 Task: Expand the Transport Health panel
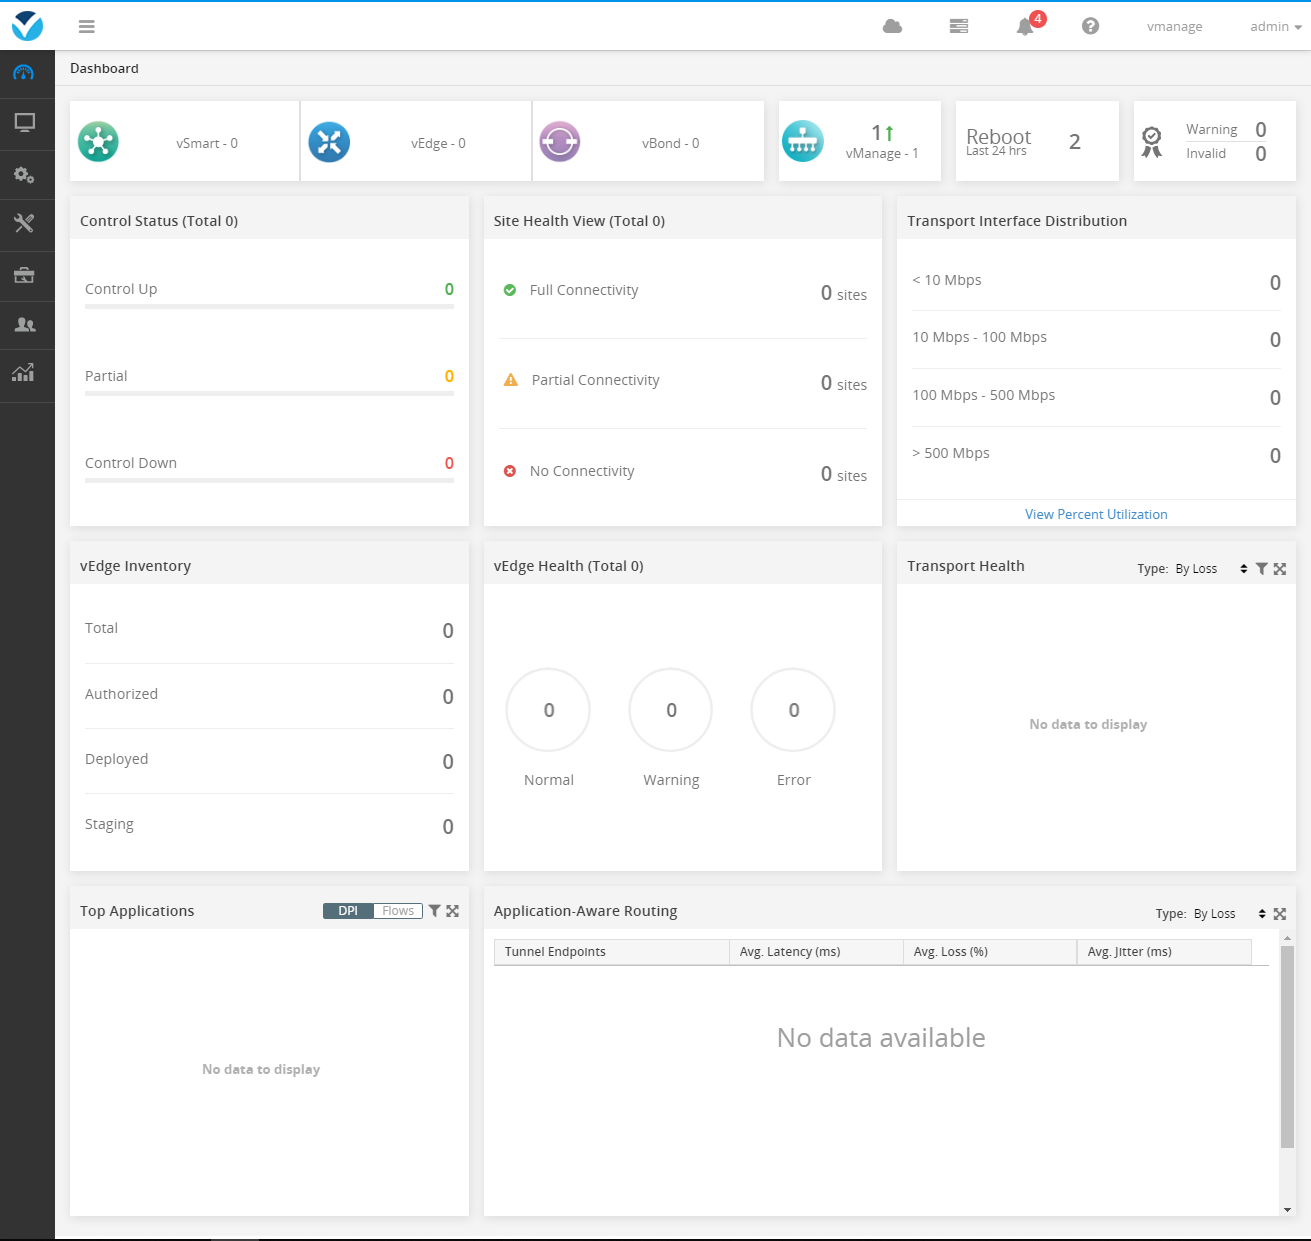coord(1280,568)
